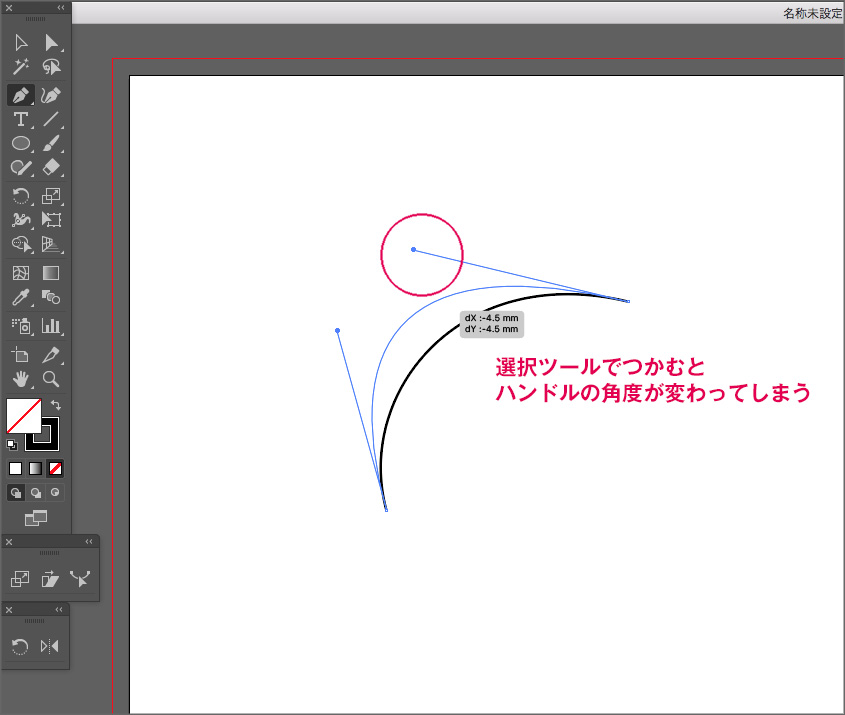Viewport: 845px width, 715px height.
Task: Select the Scale tool in main toolbar
Action: [x=51, y=196]
